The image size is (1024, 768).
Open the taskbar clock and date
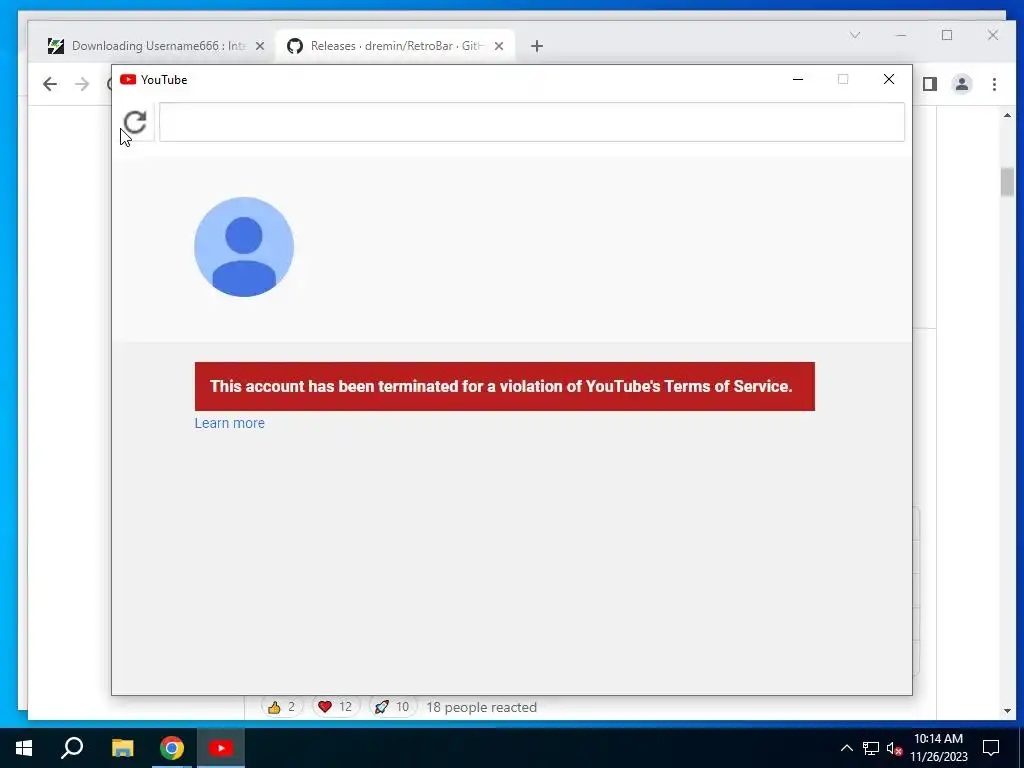coord(938,748)
